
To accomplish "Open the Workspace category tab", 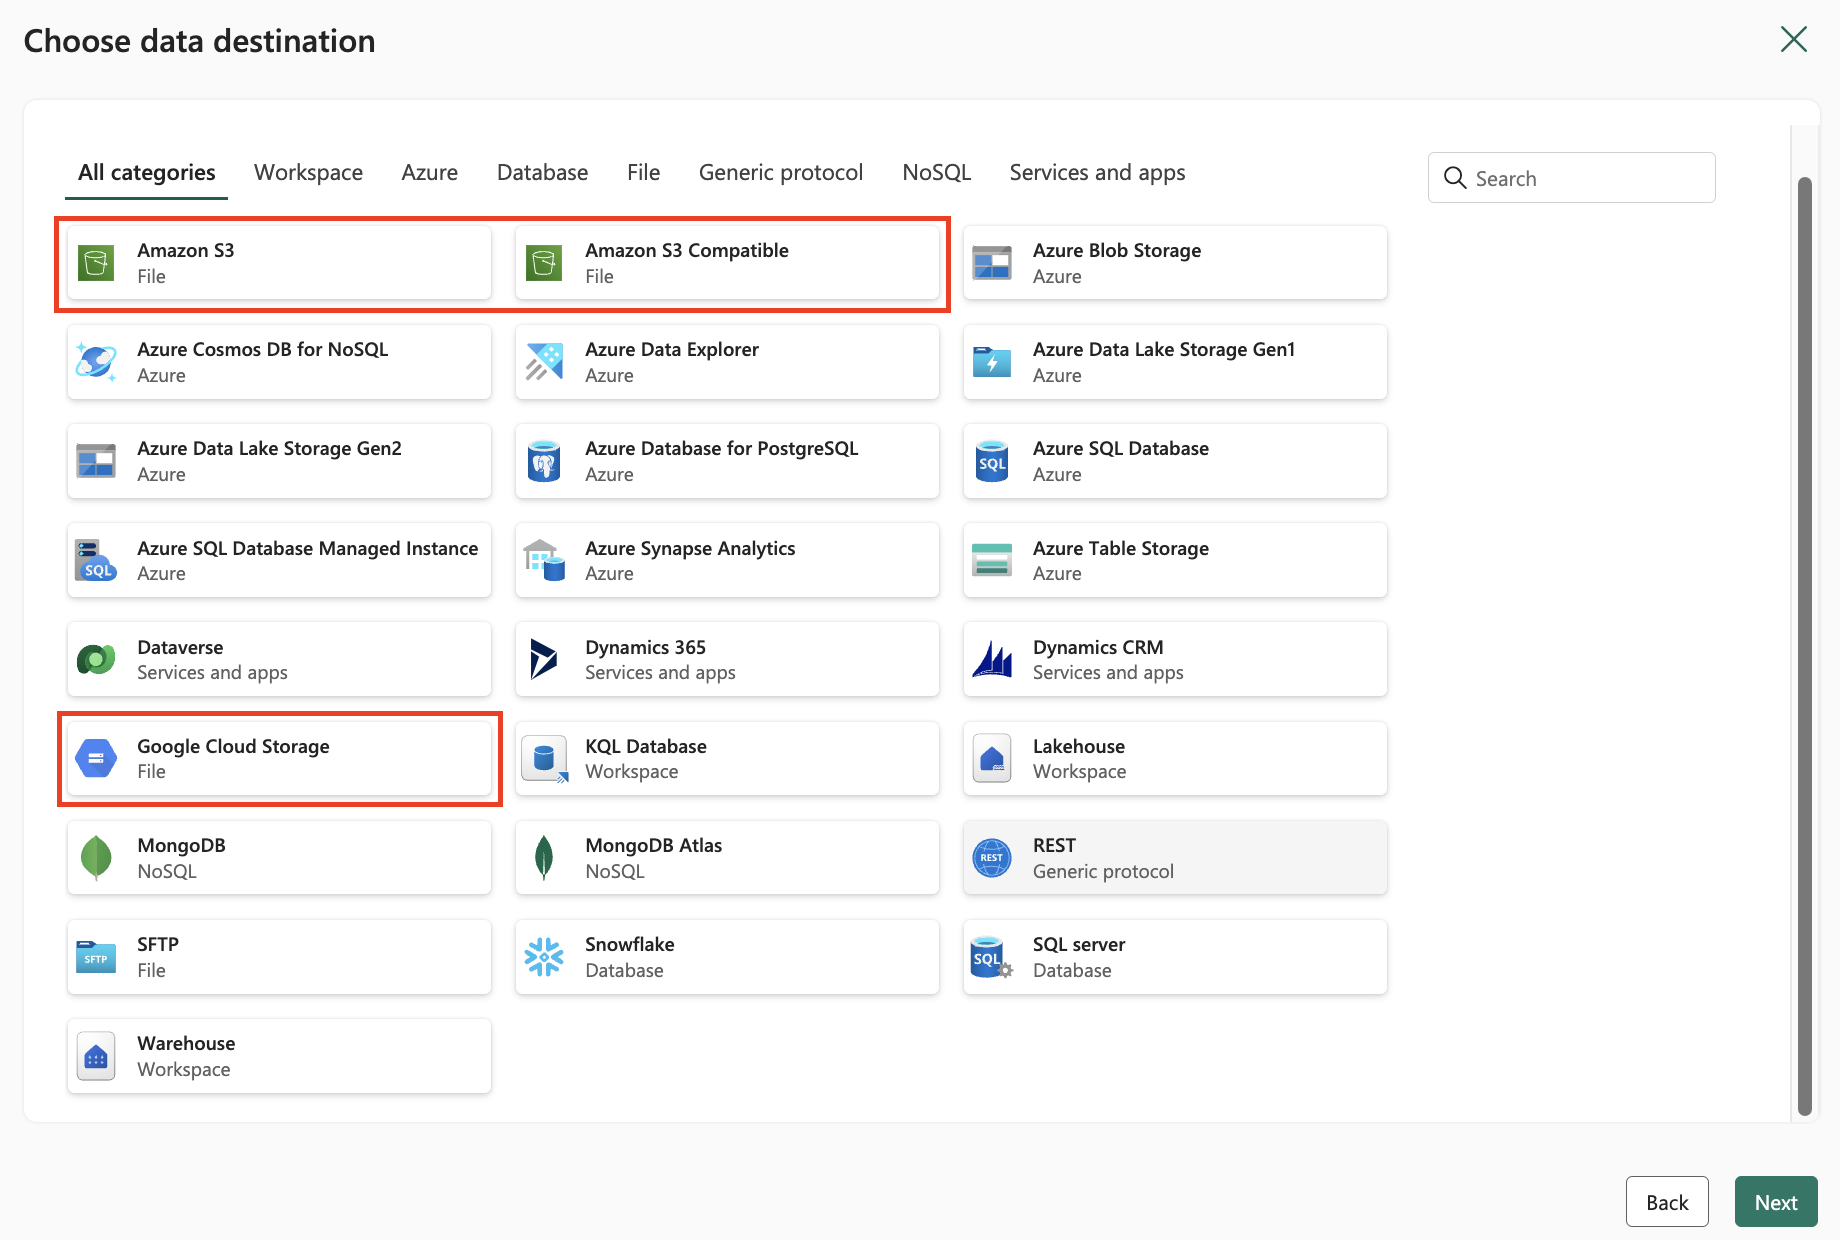I will click(308, 172).
